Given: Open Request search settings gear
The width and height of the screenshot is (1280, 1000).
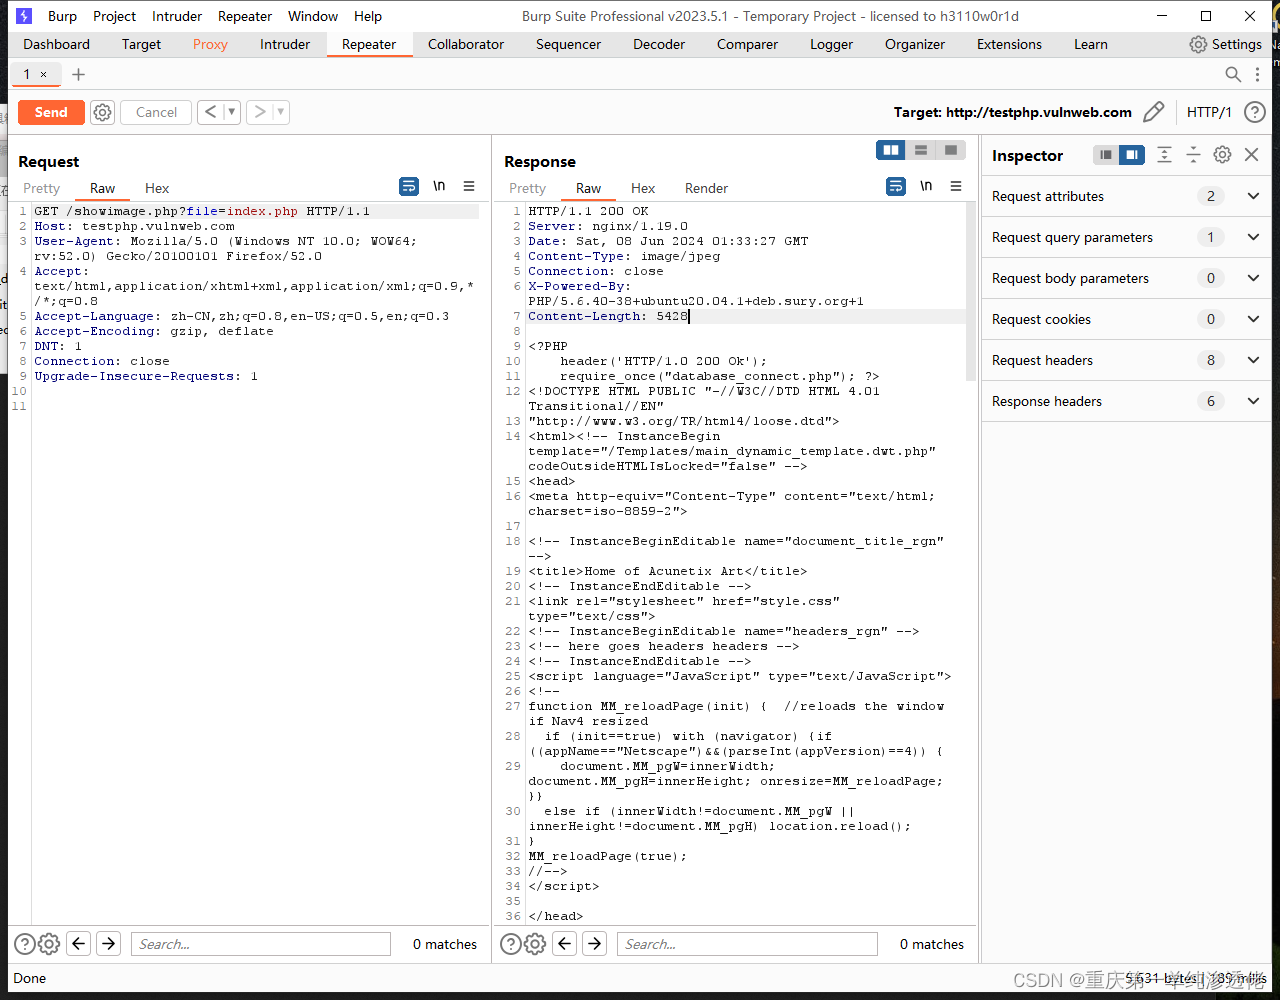Looking at the screenshot, I should click(49, 943).
